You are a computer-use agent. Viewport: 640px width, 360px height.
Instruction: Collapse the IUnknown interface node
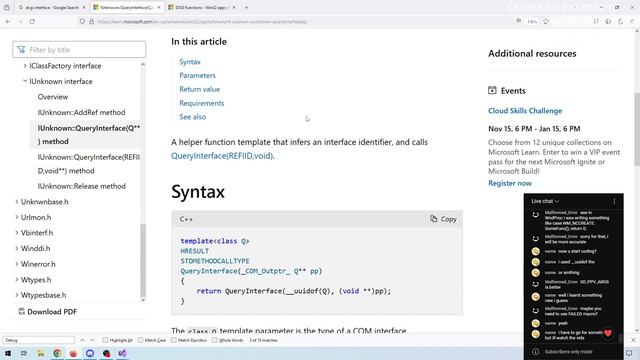(x=25, y=81)
